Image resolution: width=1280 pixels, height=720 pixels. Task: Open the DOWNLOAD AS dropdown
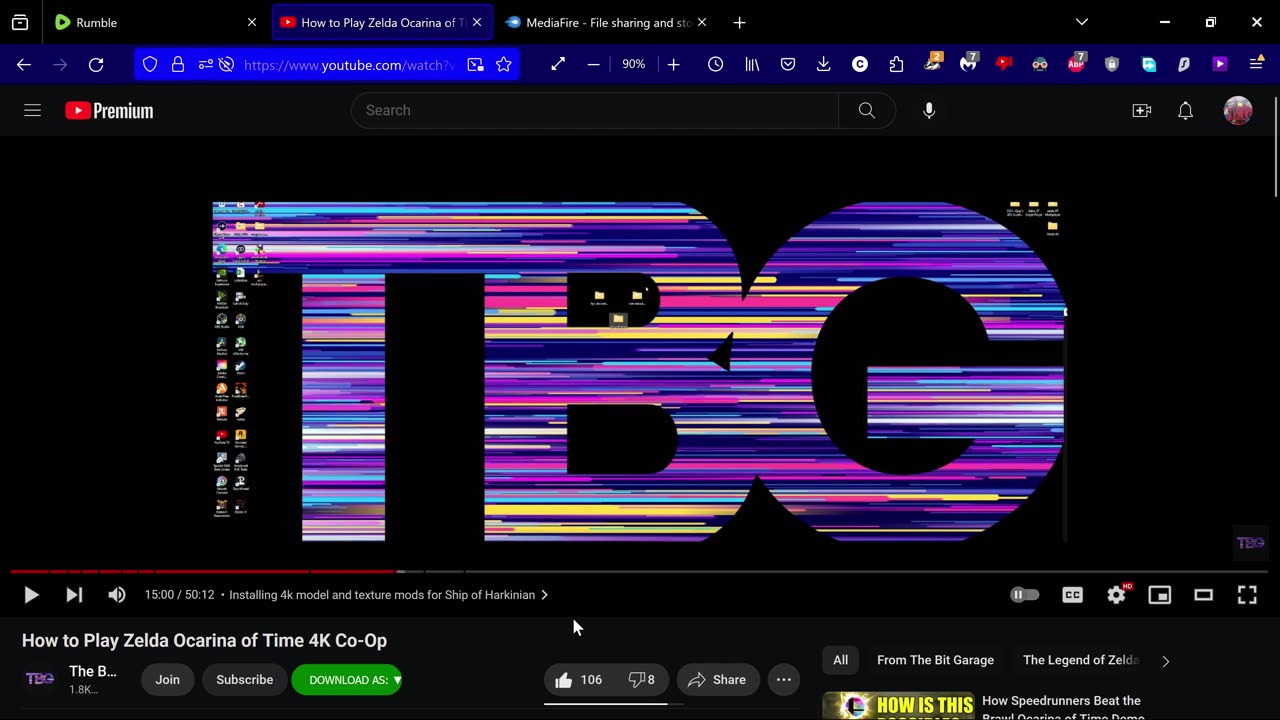(347, 680)
